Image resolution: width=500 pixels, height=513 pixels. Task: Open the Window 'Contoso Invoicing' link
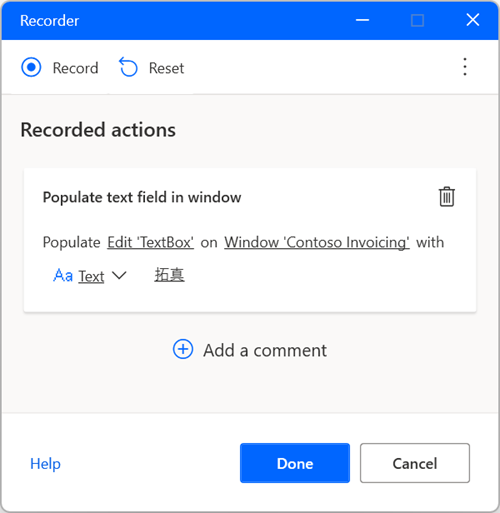[x=317, y=242]
